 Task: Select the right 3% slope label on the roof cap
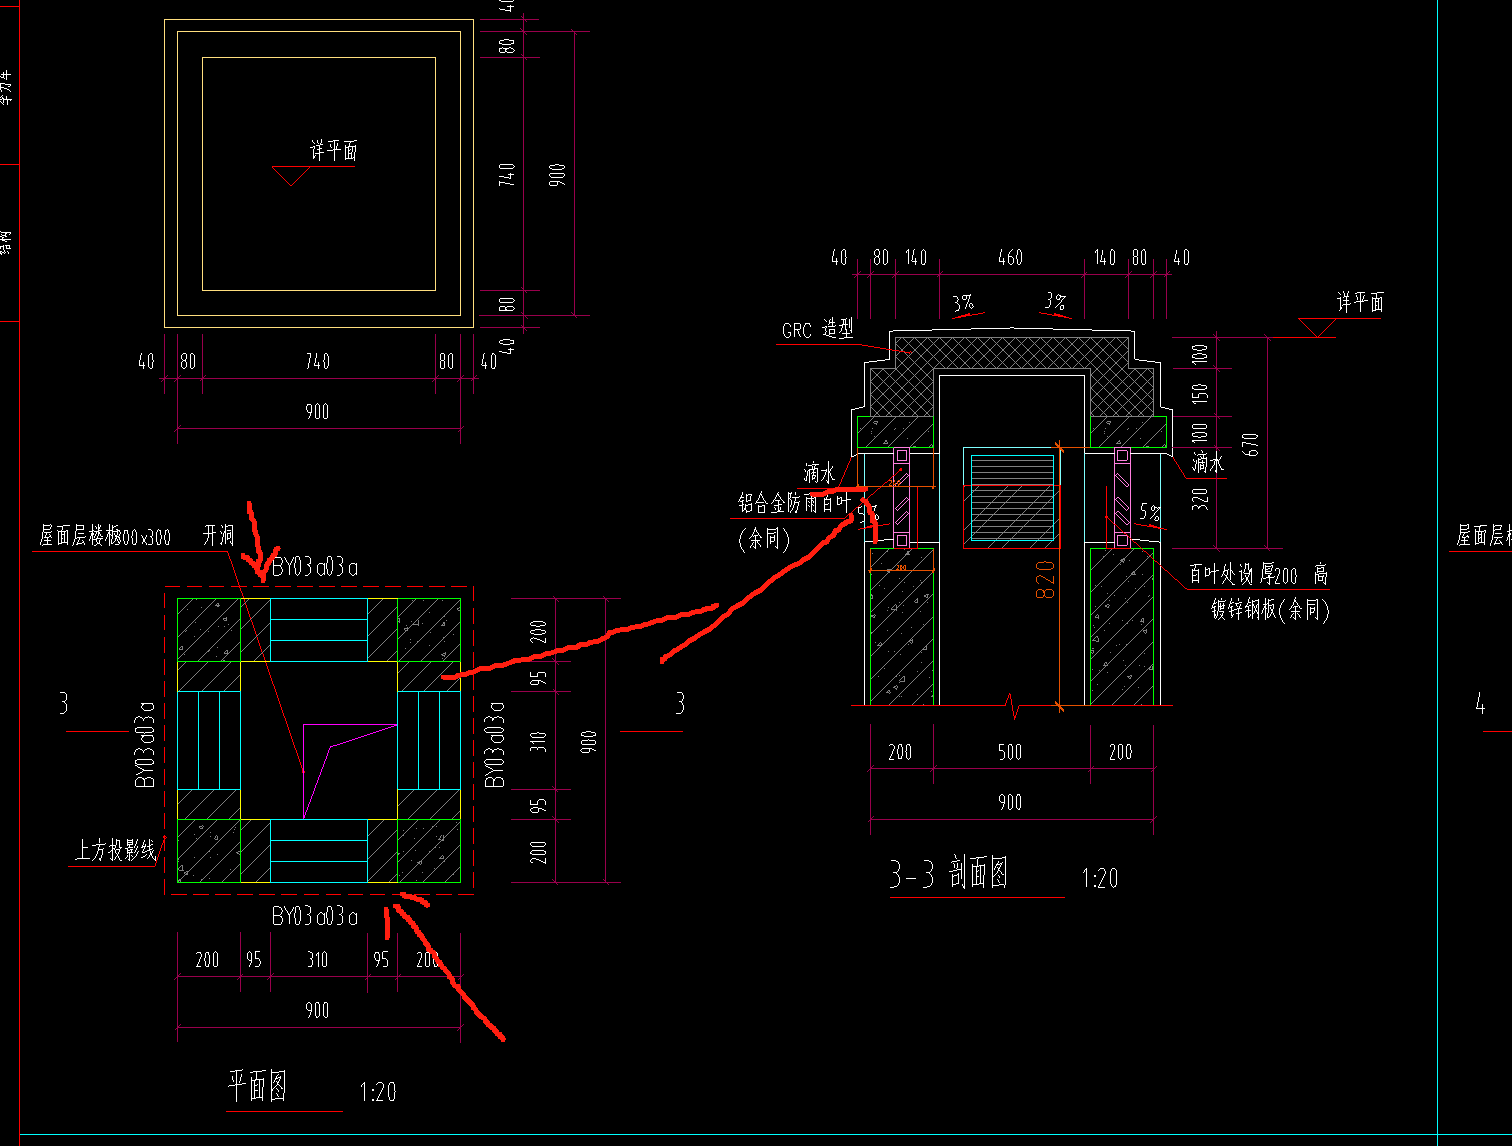click(x=1056, y=301)
